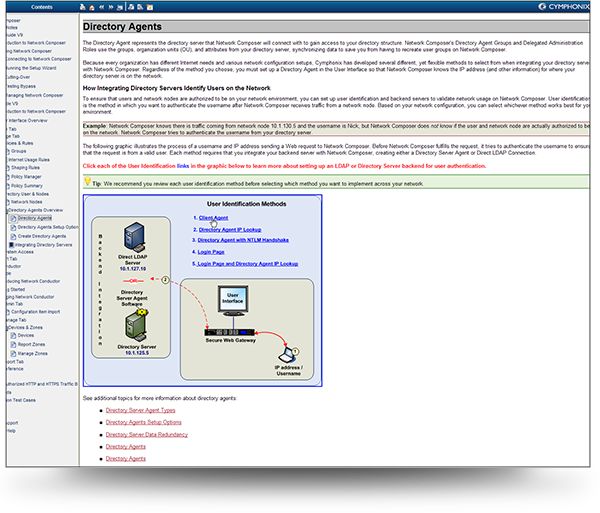Click the page icon beside Report Zones
The width and height of the screenshot is (600, 513).
13,345
